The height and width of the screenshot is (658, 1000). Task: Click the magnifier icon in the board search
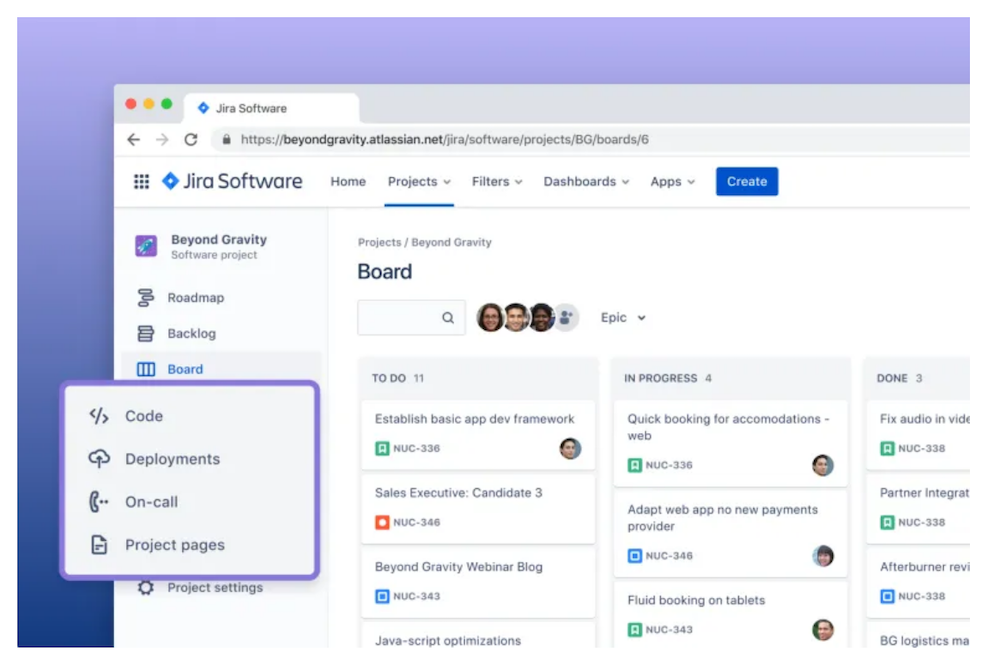[448, 318]
